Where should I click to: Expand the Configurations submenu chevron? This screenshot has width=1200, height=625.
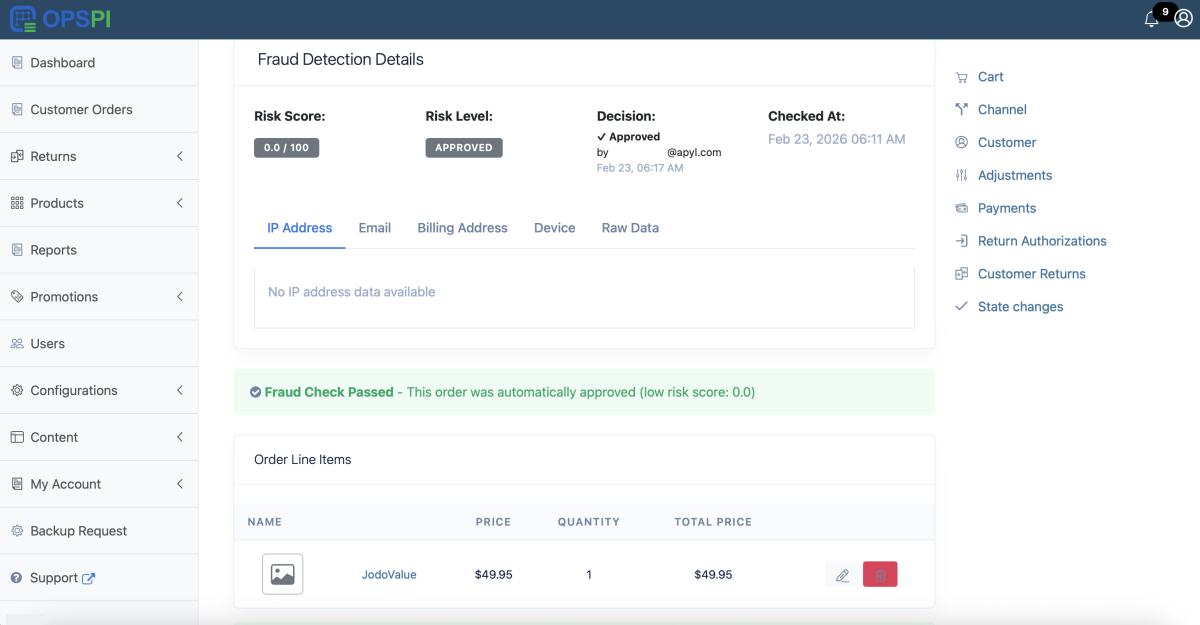tap(180, 390)
